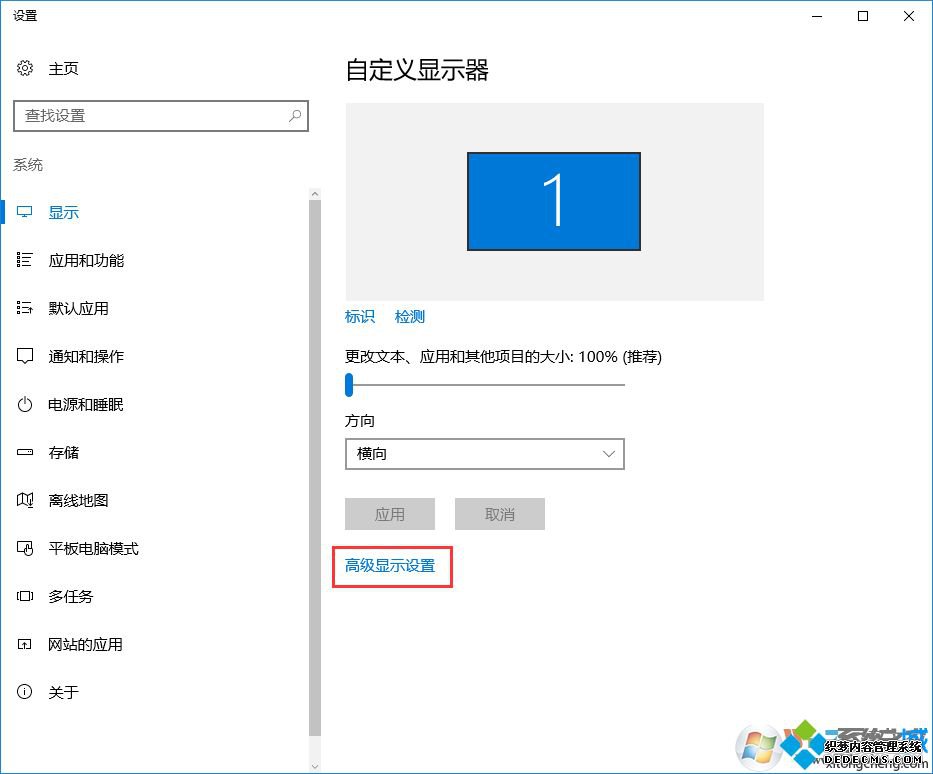Select display 1 monitor thumbnail
Image resolution: width=933 pixels, height=774 pixels.
[x=554, y=201]
